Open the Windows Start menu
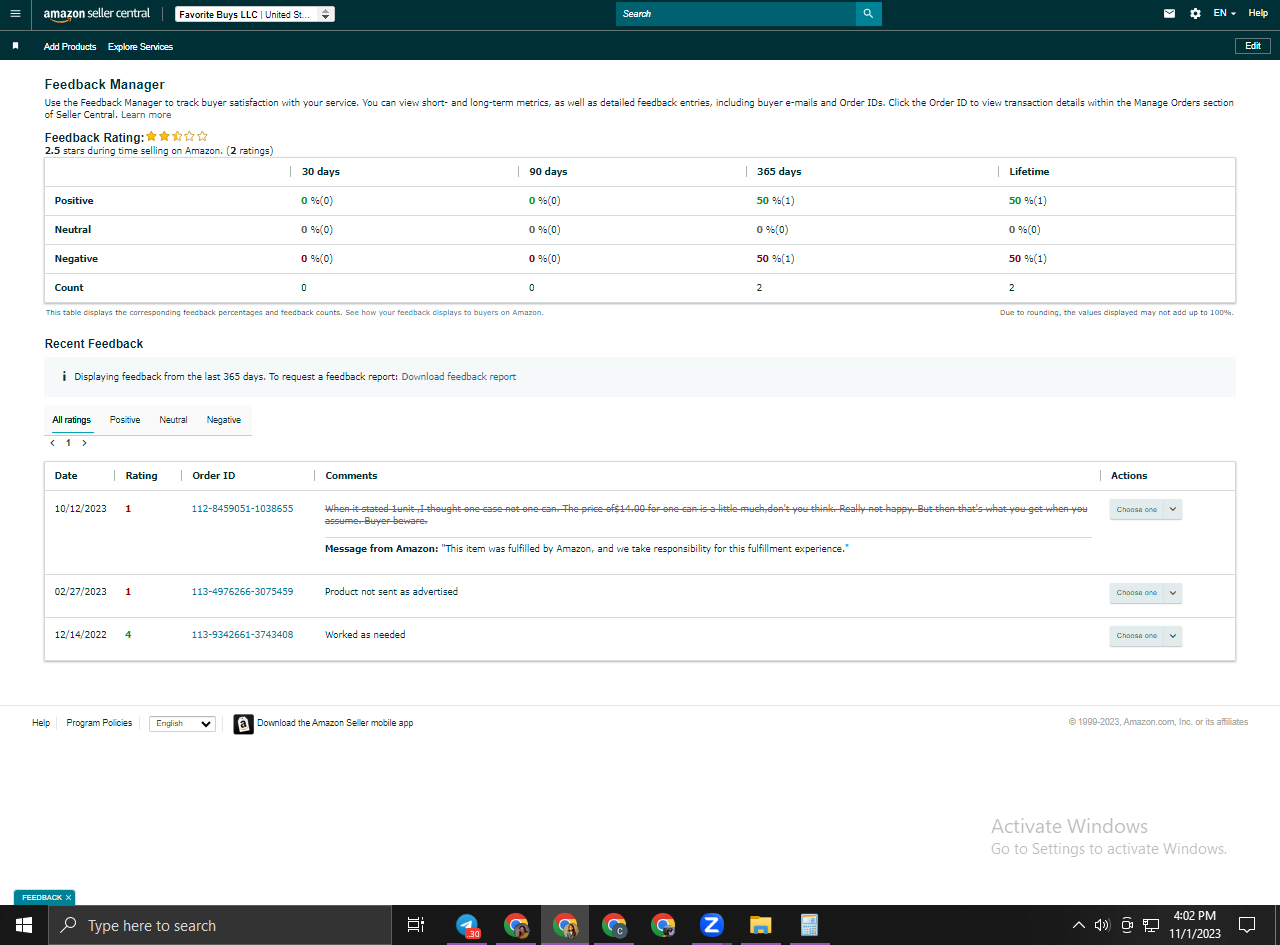This screenshot has width=1280, height=945. tap(24, 925)
